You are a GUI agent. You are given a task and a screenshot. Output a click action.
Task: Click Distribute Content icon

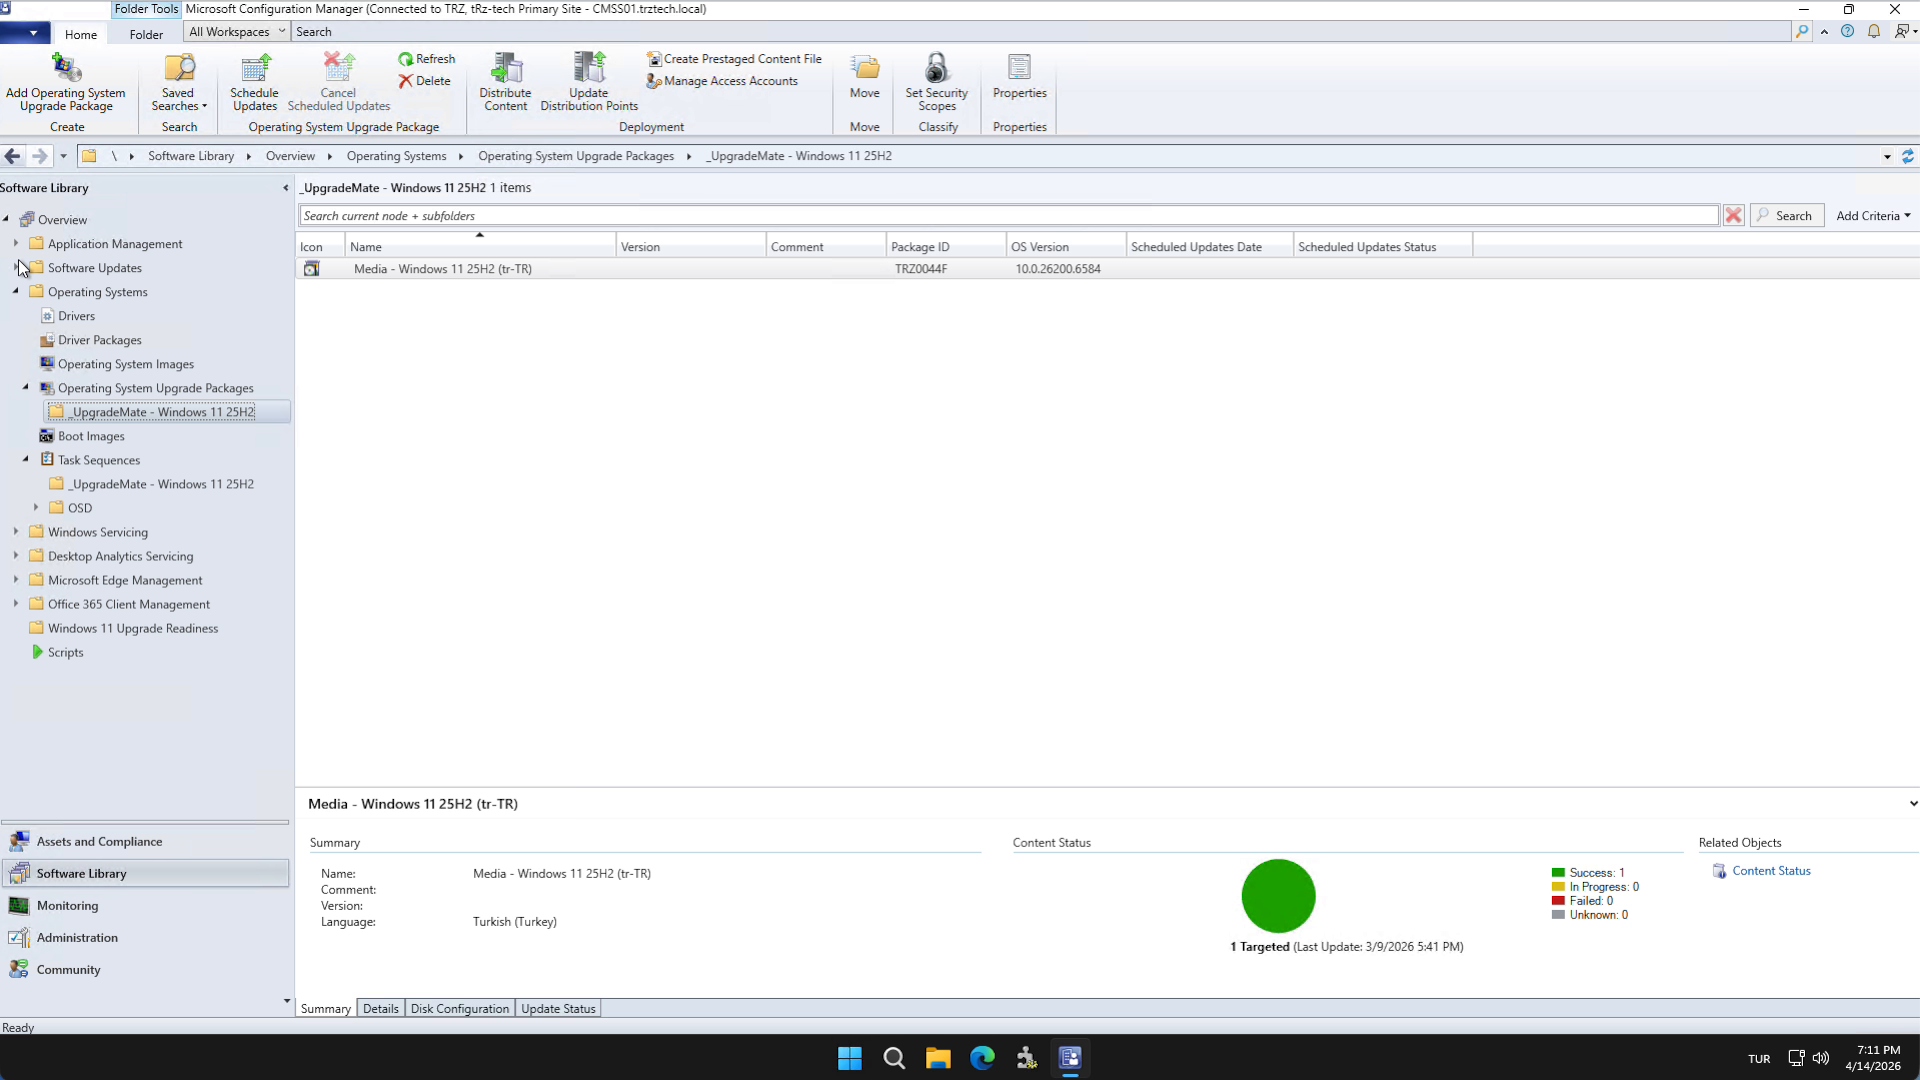click(x=506, y=82)
